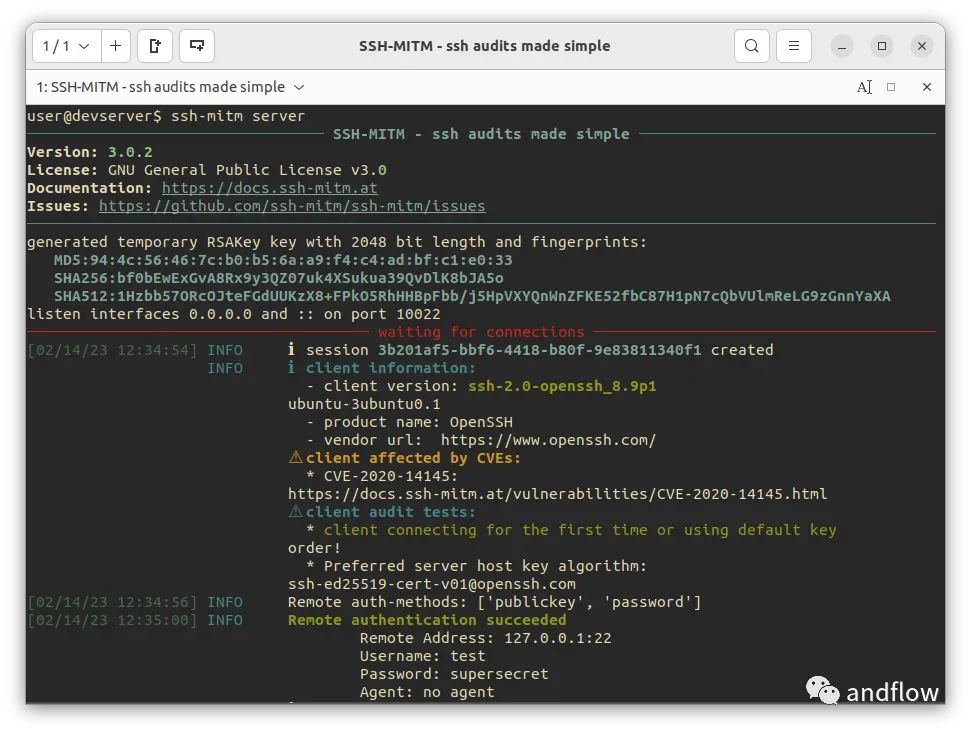
Task: Split the terminal pane vertically
Action: pos(155,46)
